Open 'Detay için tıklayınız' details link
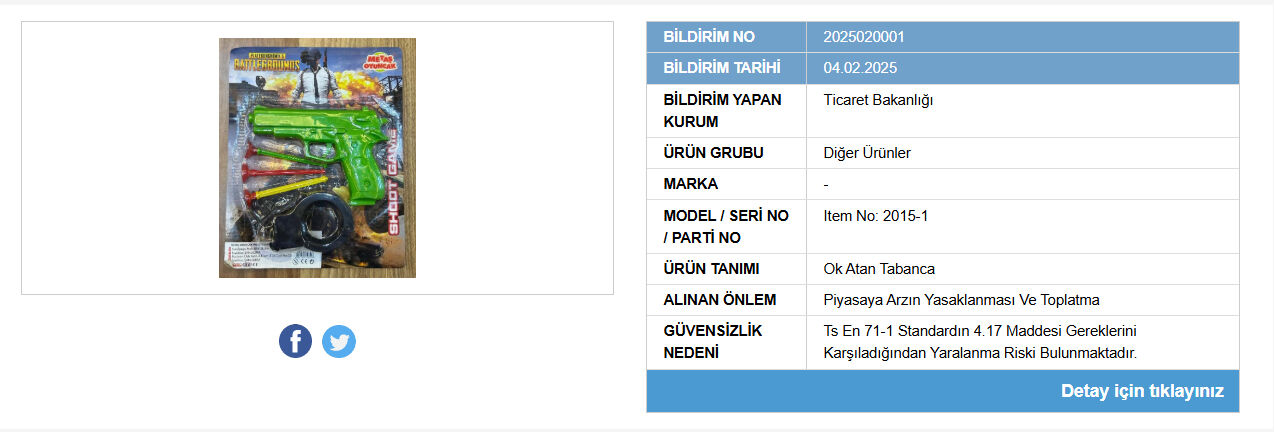The image size is (1274, 432). 1142,391
